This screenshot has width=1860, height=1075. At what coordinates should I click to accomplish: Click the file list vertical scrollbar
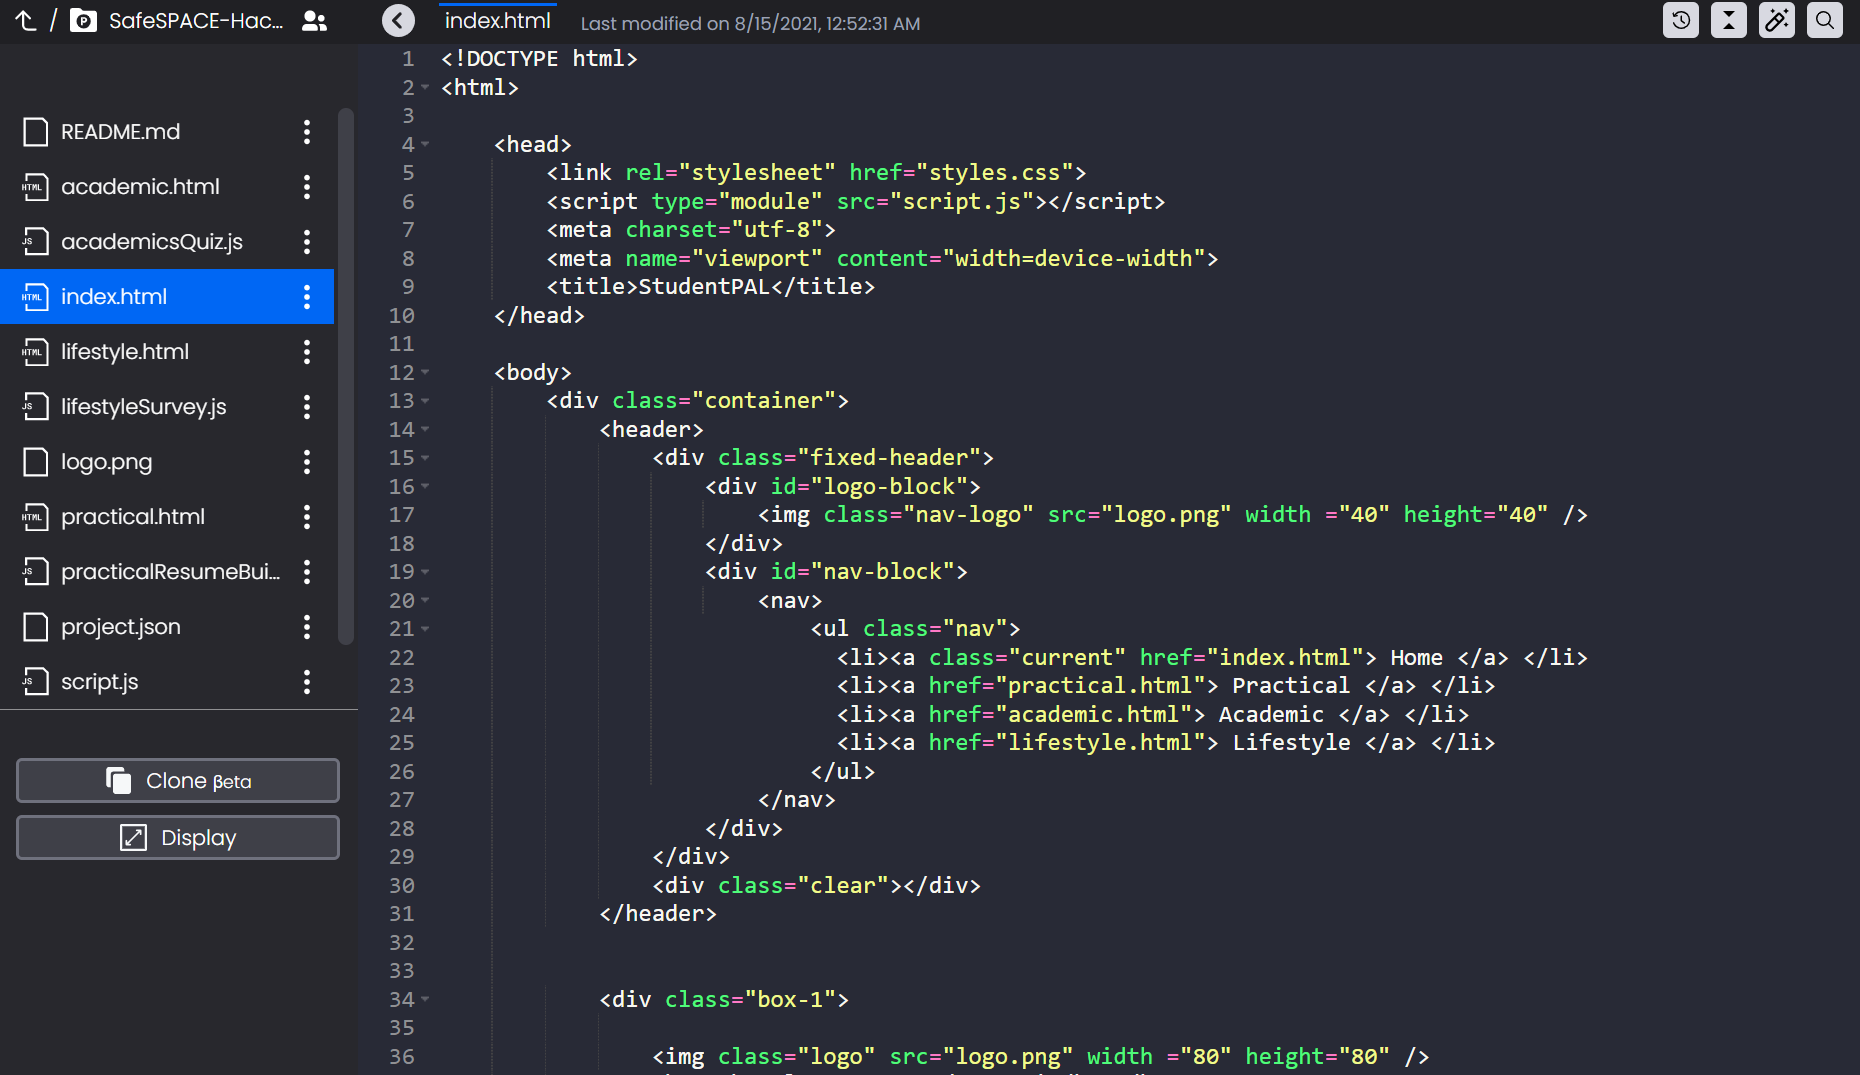pos(346,377)
